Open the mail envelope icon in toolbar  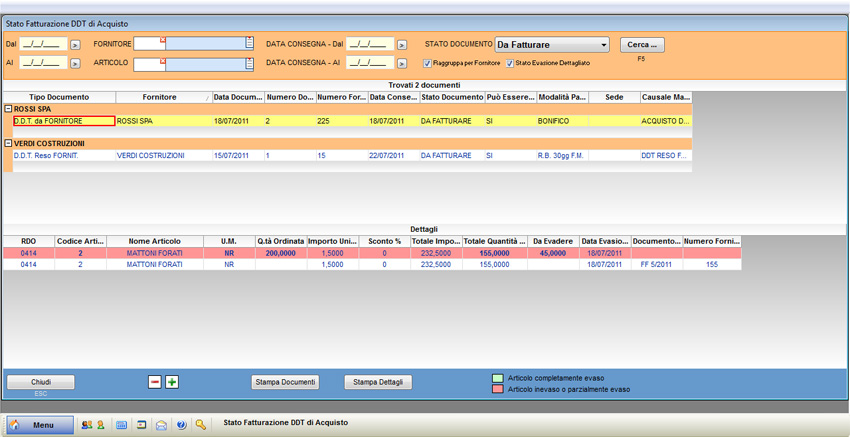coord(161,425)
